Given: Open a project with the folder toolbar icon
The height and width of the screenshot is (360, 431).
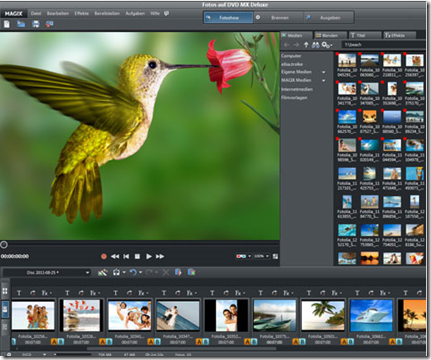Looking at the screenshot, I should (x=21, y=24).
